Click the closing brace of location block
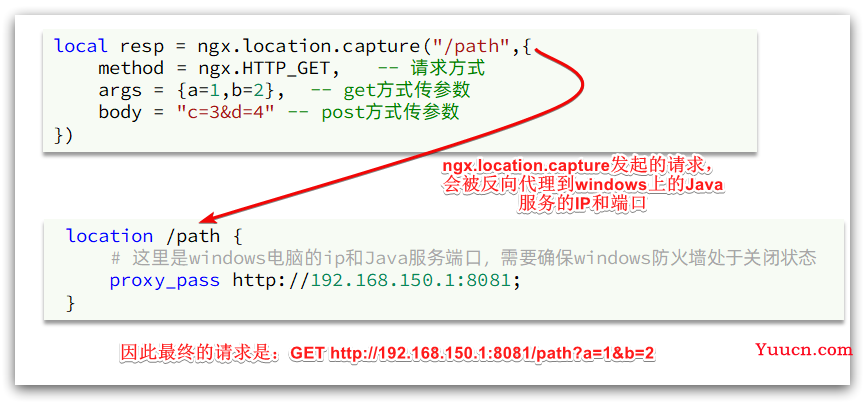865x404 pixels. [x=70, y=303]
